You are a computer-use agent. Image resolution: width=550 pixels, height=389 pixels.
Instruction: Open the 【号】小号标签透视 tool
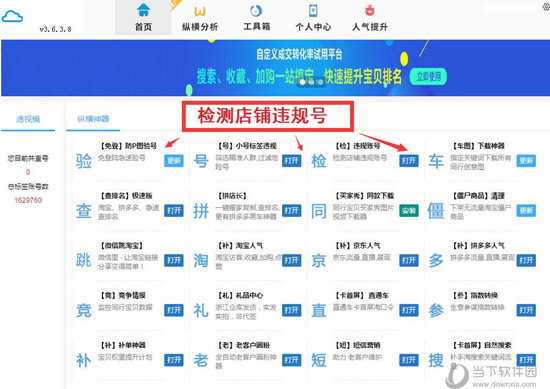[291, 161]
